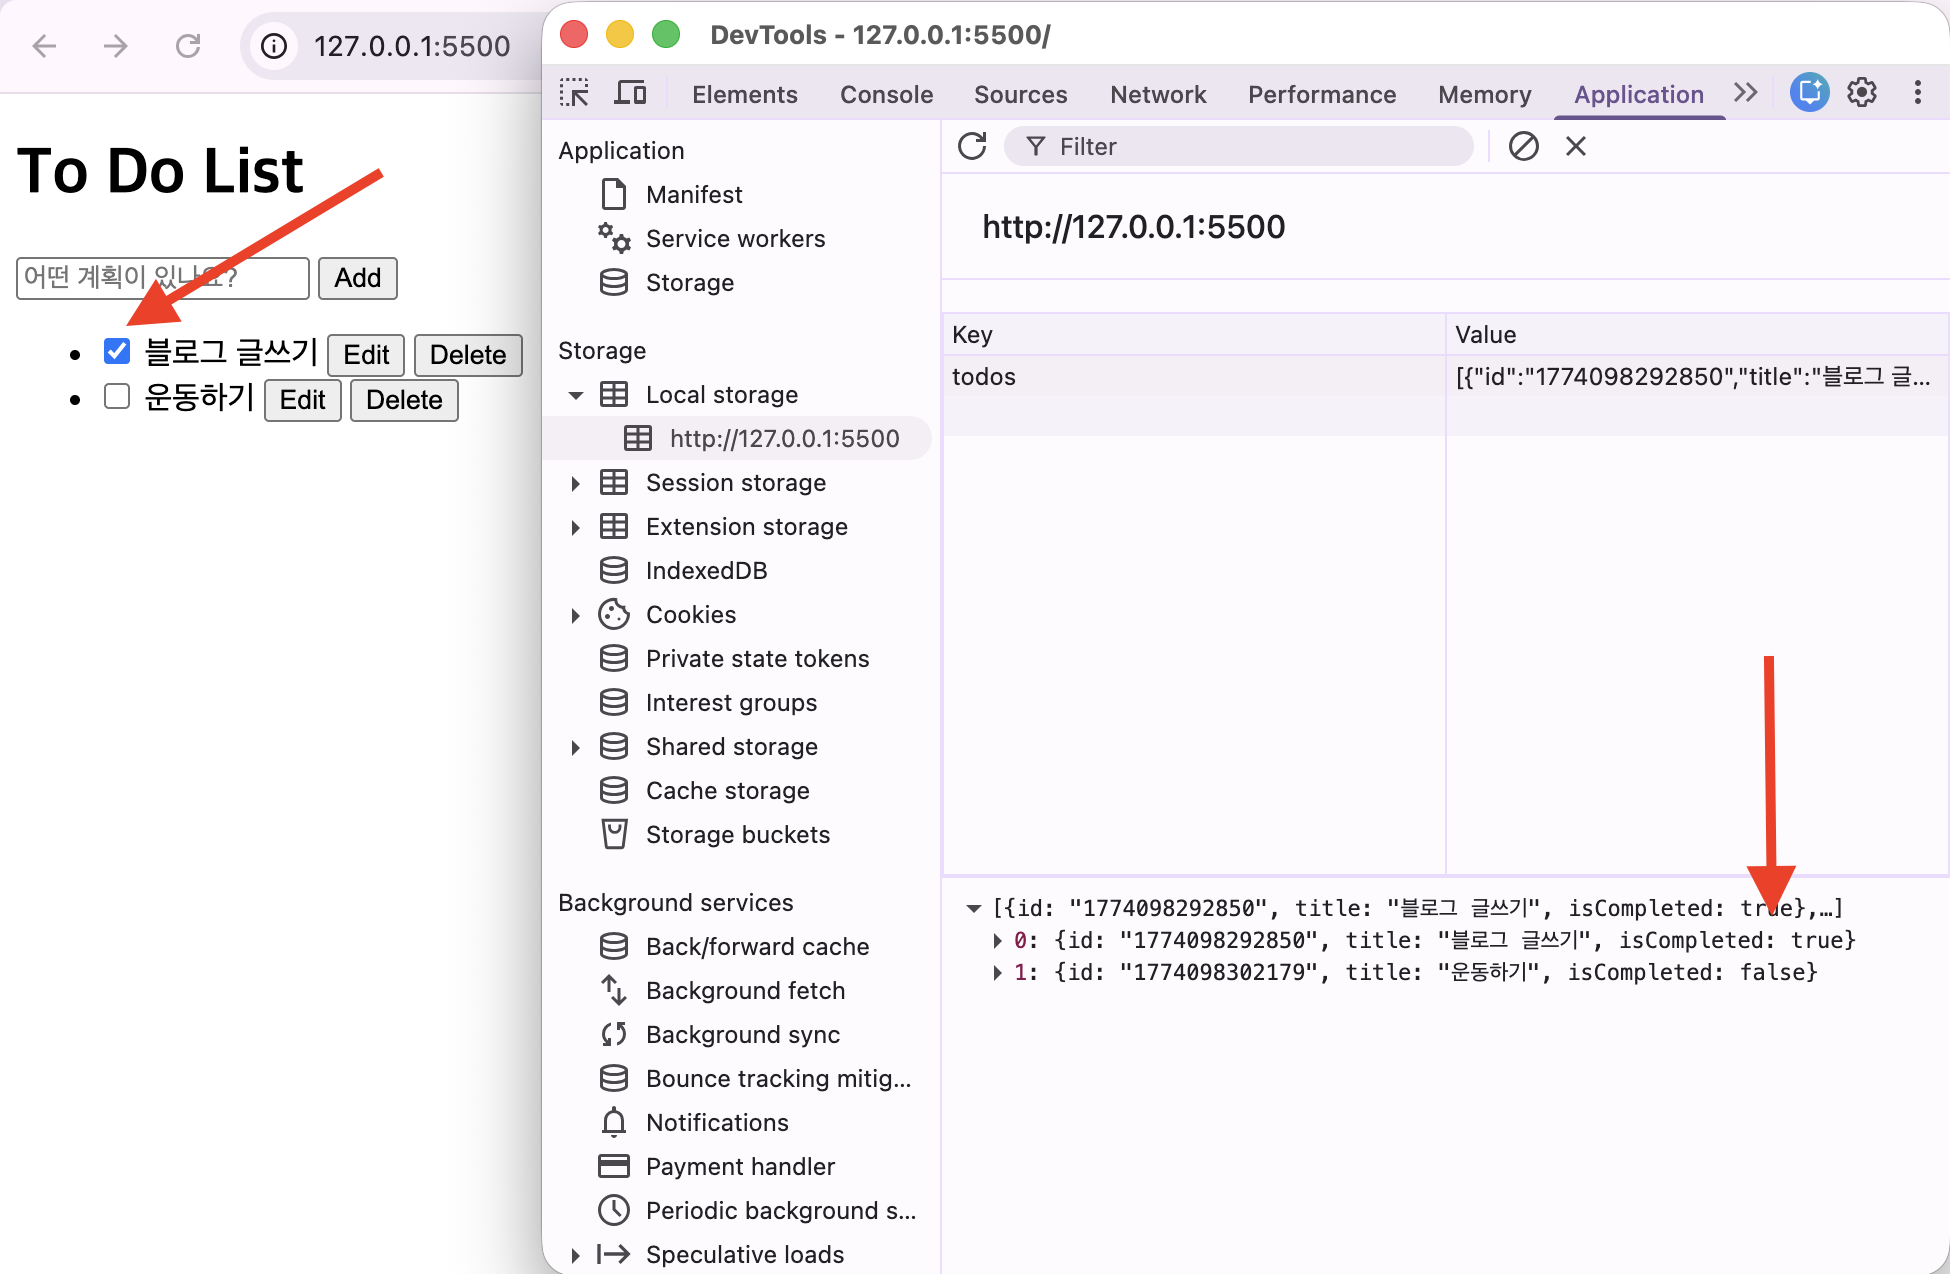1950x1274 pixels.
Task: Toggle the device toolbar icon
Action: point(630,93)
